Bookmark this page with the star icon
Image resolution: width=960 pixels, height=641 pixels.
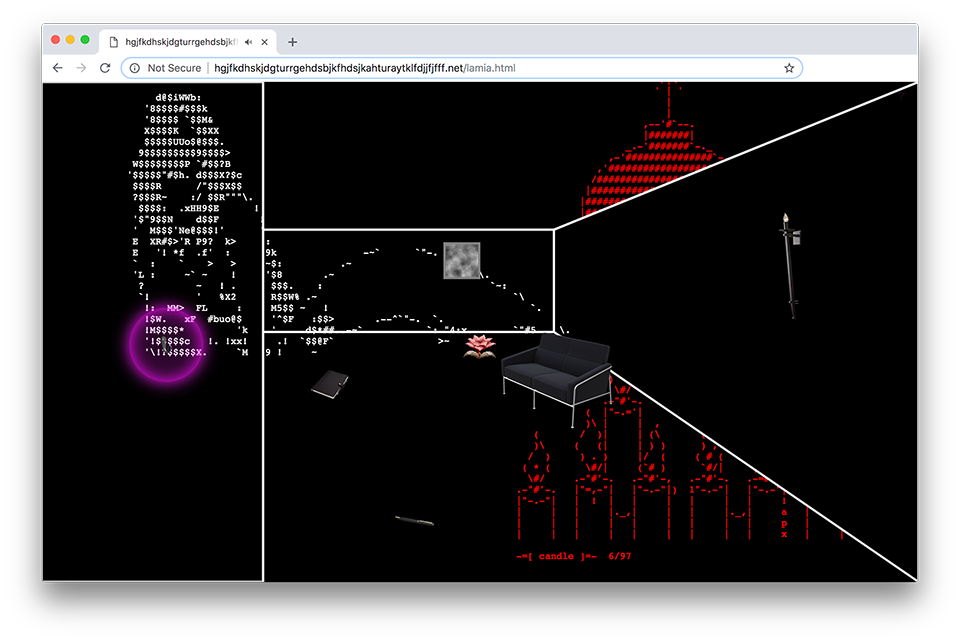point(788,68)
